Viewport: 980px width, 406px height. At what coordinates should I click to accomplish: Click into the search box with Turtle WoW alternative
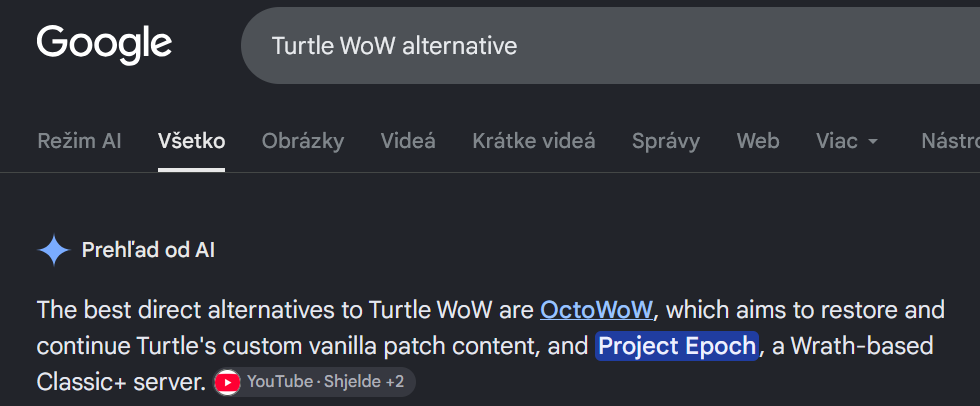pyautogui.click(x=610, y=46)
